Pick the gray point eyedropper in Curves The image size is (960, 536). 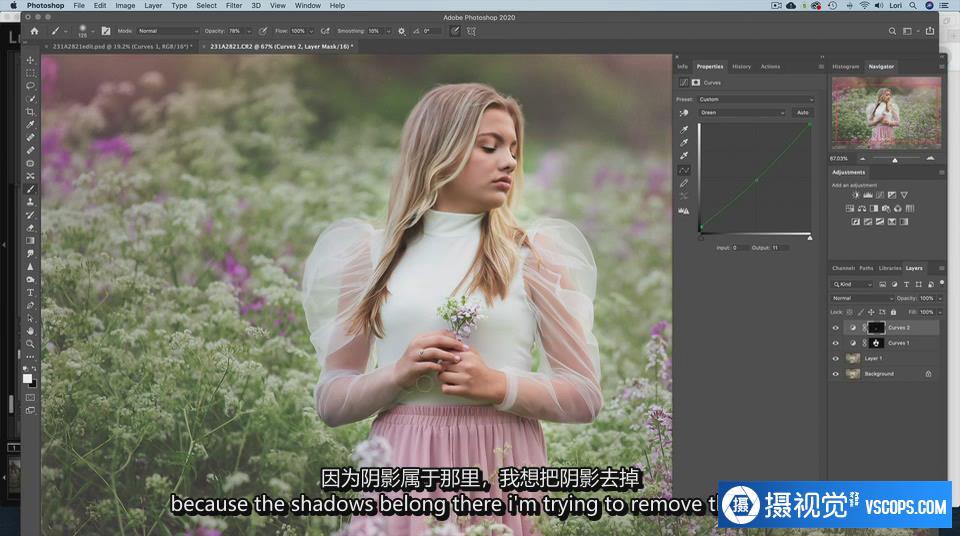684,142
